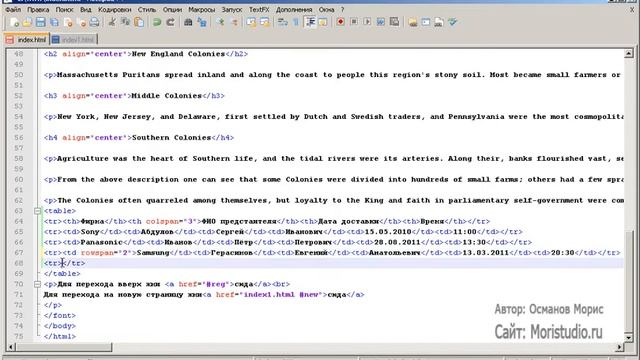Paste from clipboard toolbar icon
The image size is (640, 360).
coord(139,22)
